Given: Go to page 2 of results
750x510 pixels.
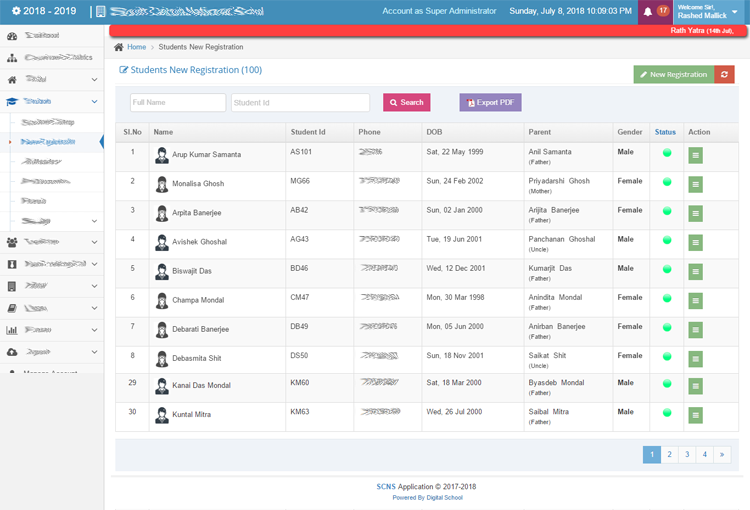Looking at the screenshot, I should coord(669,454).
